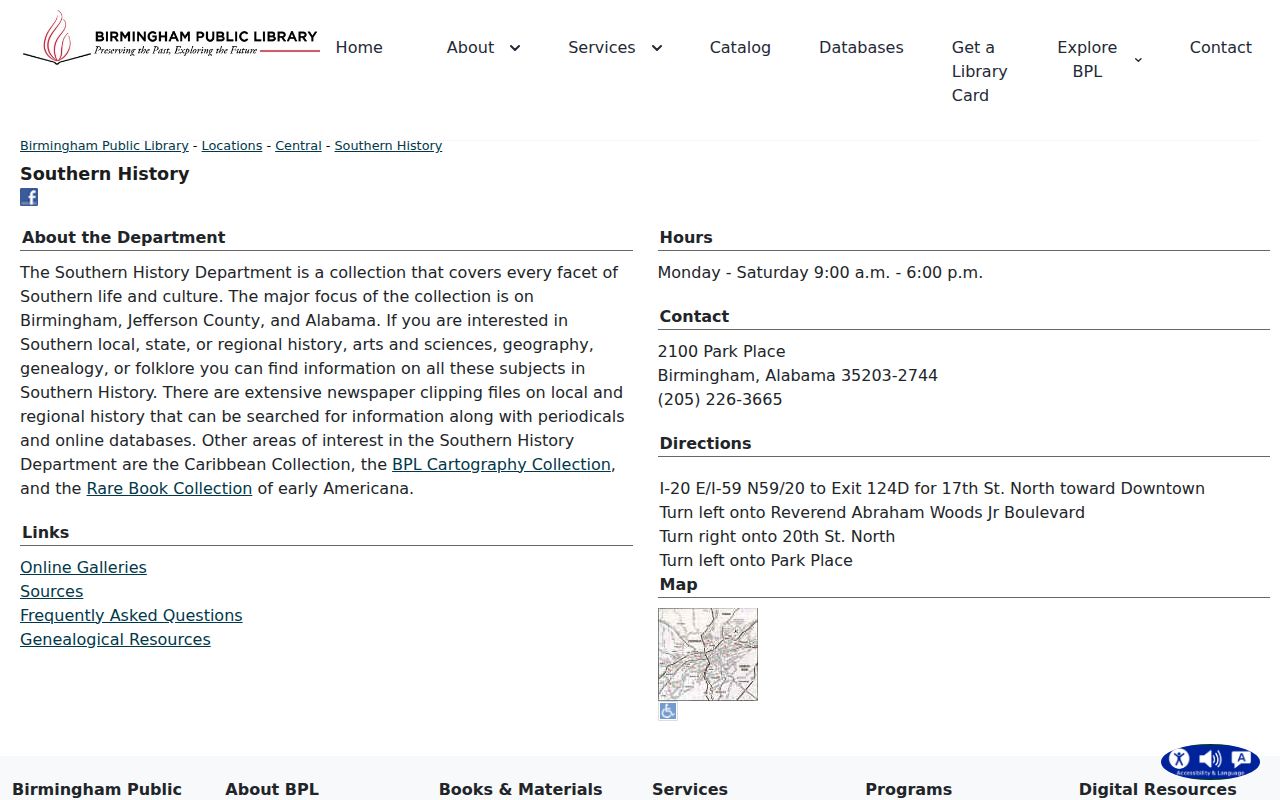The image size is (1280, 800).
Task: Open the Frequently Asked Questions link
Action: point(131,615)
